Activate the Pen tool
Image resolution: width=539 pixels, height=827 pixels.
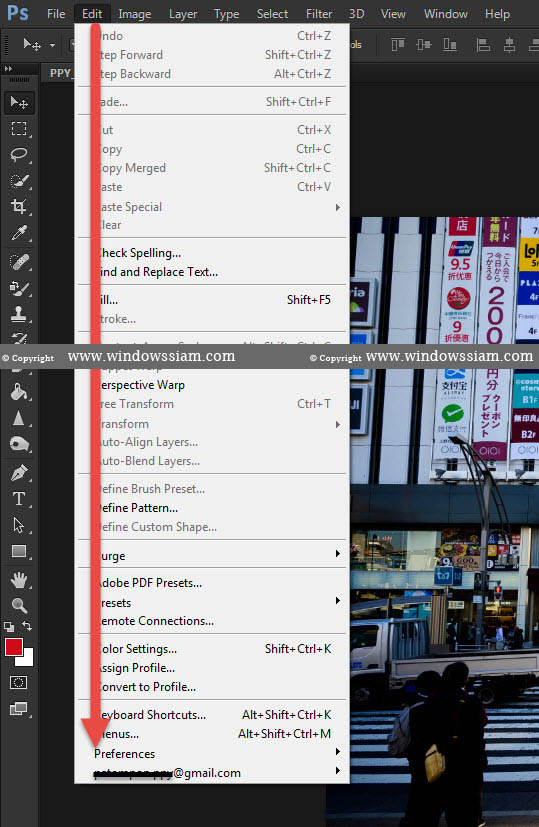pos(19,473)
